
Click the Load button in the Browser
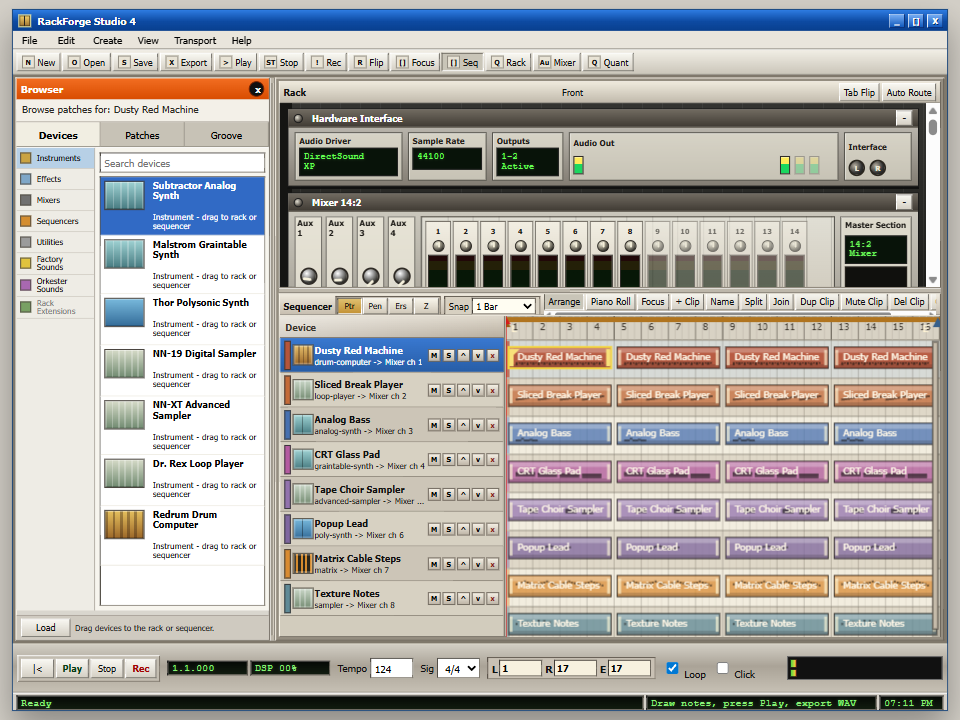click(45, 628)
